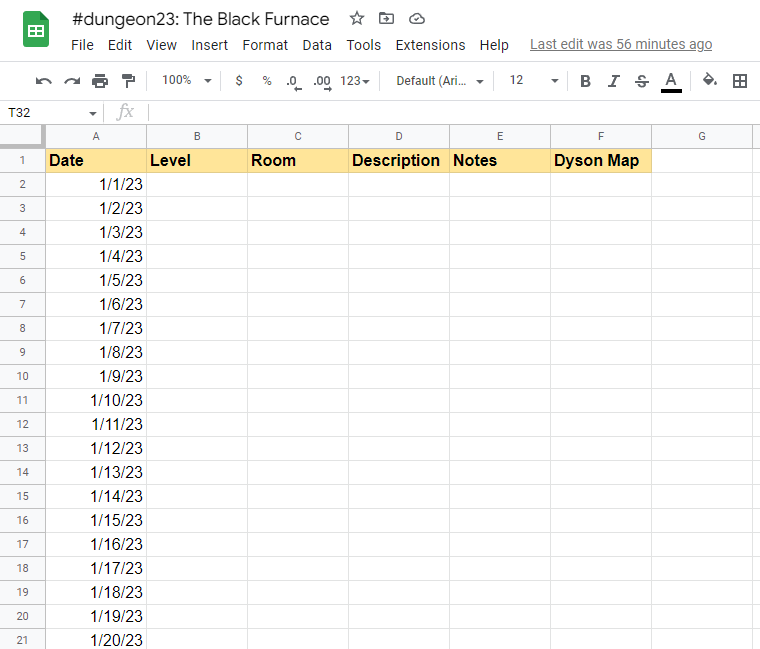The width and height of the screenshot is (760, 649).
Task: Open the font family dropdown
Action: coord(440,81)
